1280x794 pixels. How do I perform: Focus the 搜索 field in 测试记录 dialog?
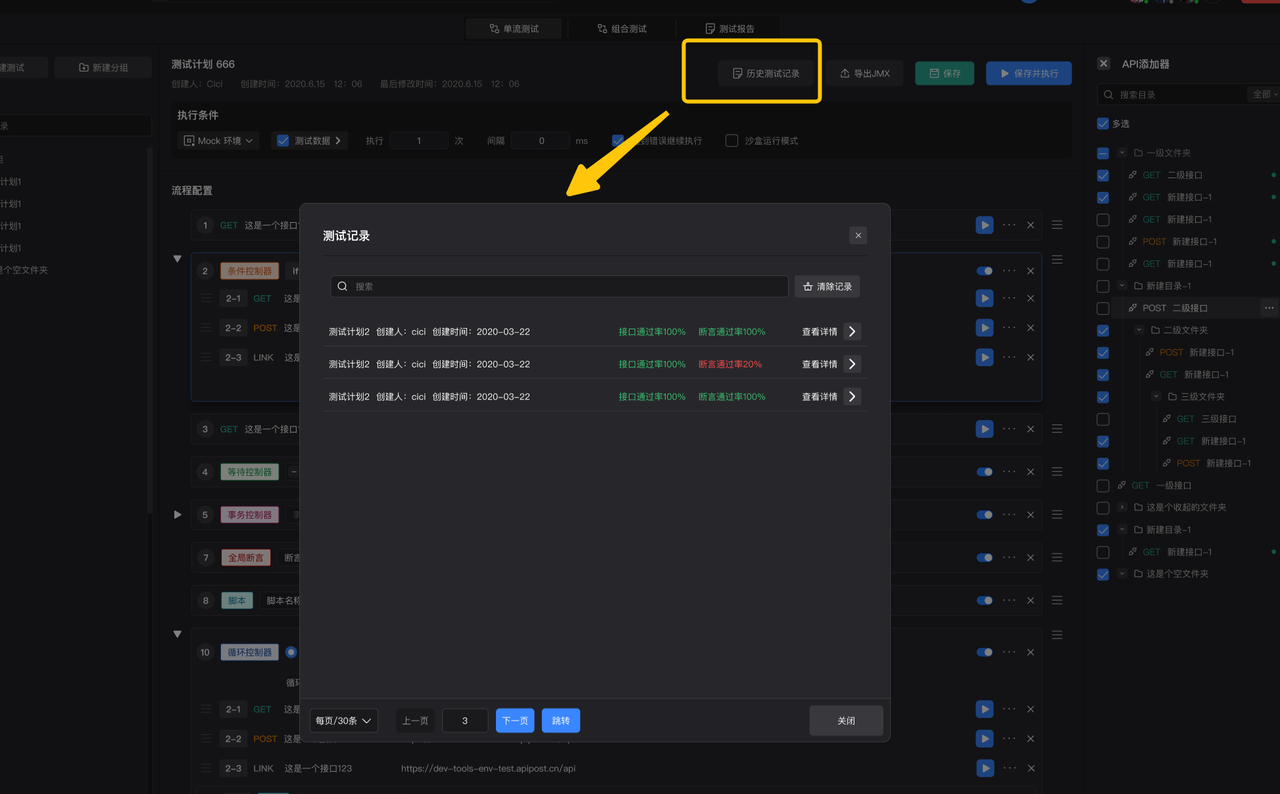560,286
